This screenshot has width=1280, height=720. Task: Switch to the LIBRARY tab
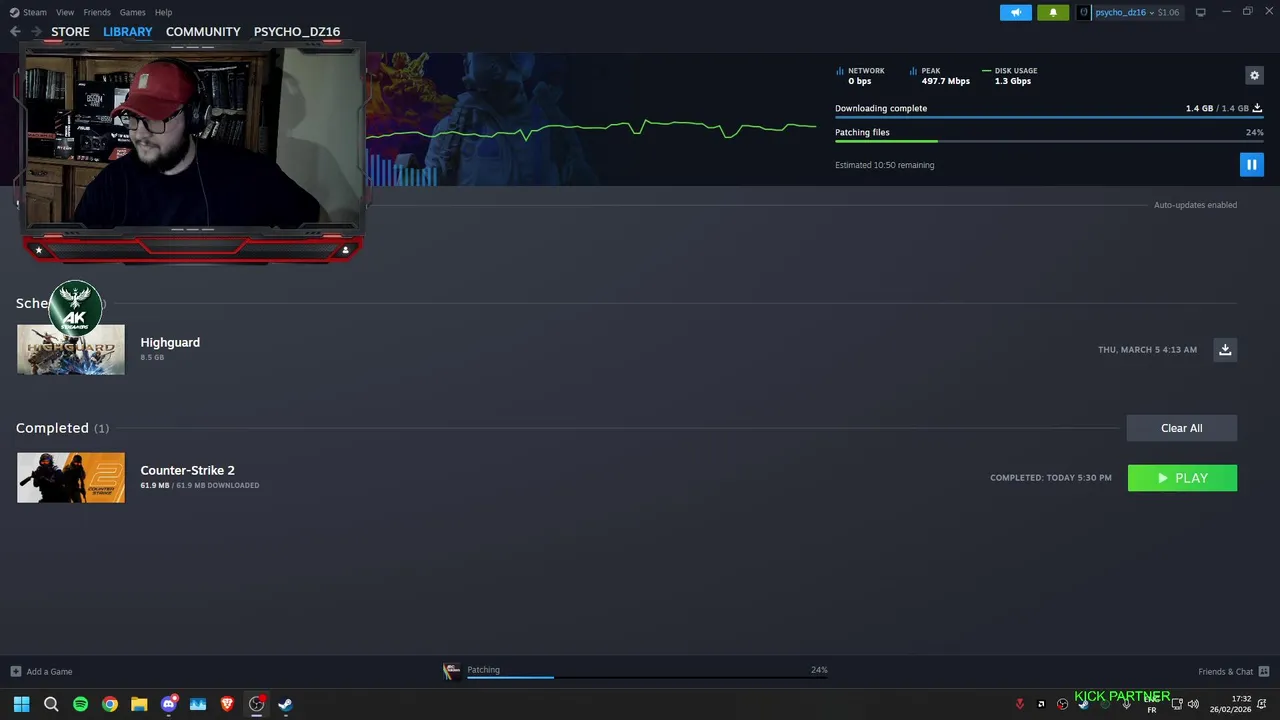pos(128,31)
